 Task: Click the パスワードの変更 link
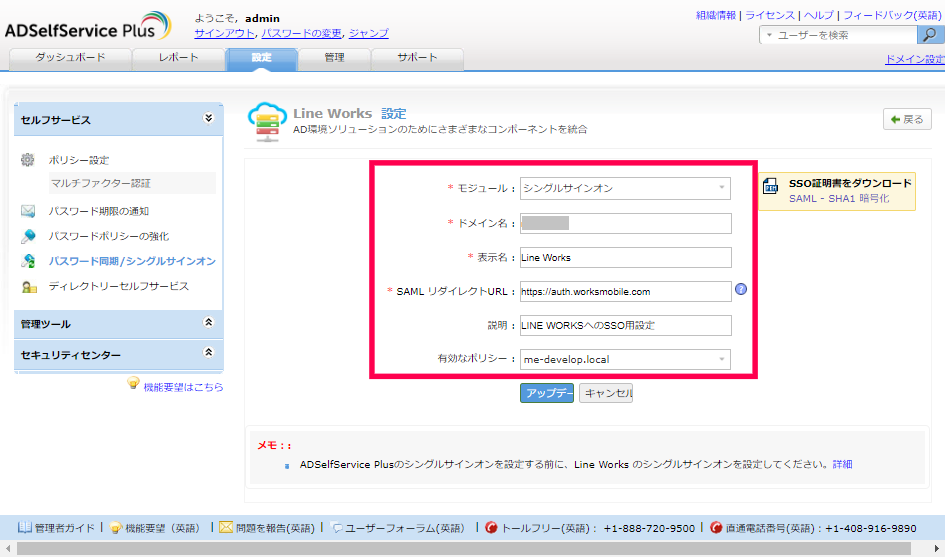pyautogui.click(x=301, y=33)
